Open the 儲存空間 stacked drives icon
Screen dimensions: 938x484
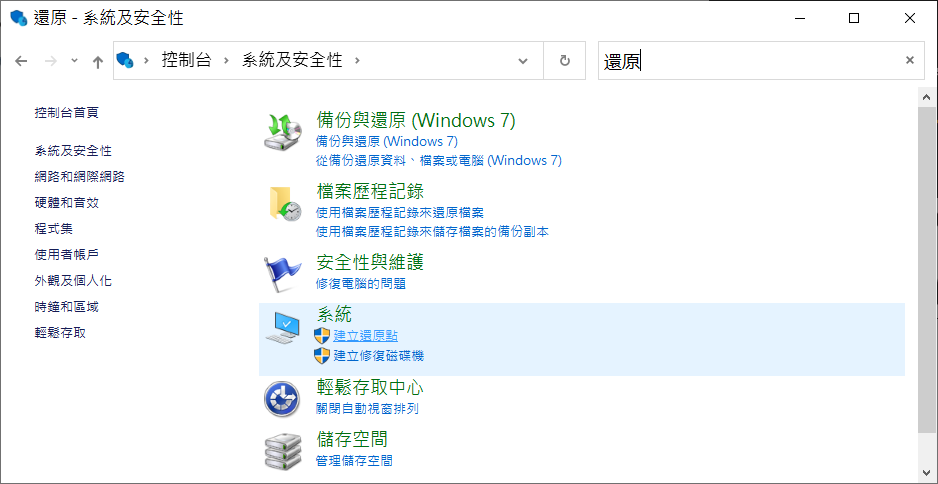[x=284, y=452]
